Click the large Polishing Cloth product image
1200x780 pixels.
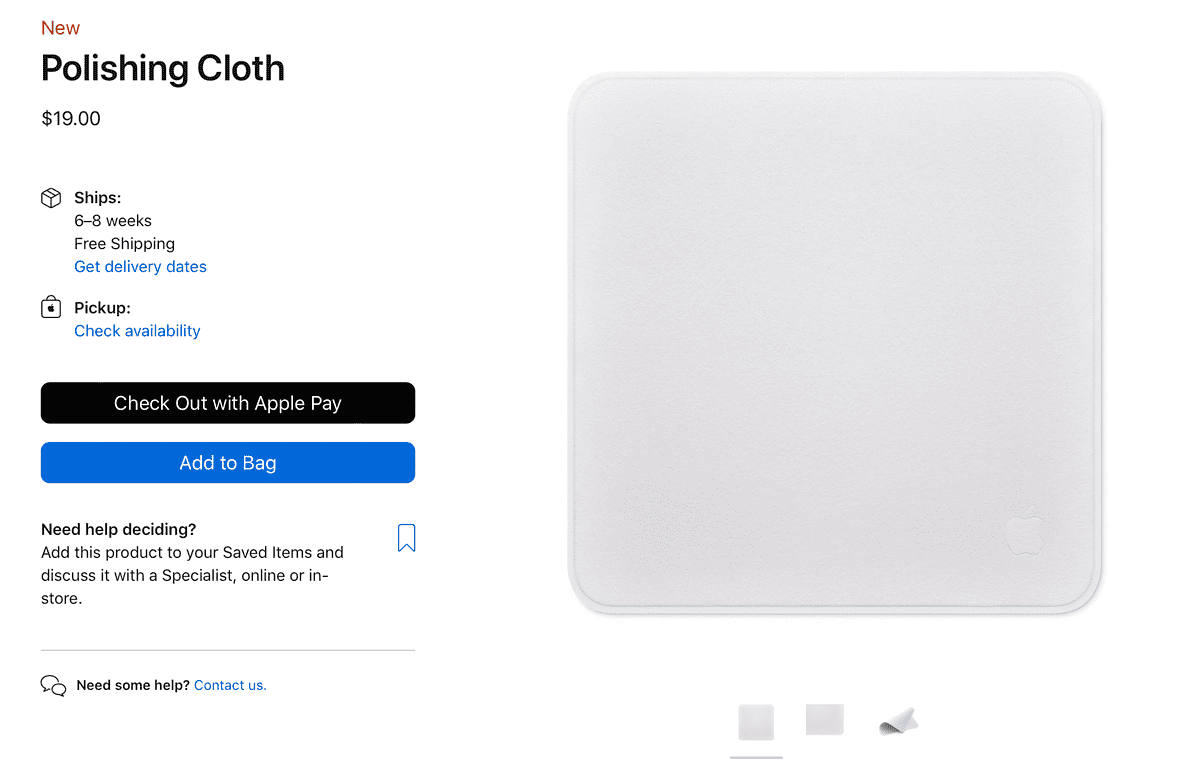835,342
